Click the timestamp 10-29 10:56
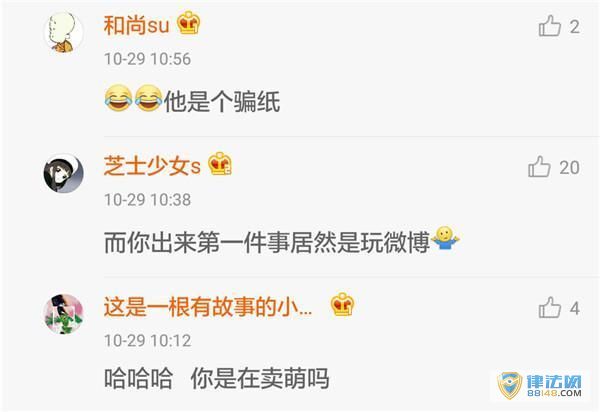 click(147, 59)
